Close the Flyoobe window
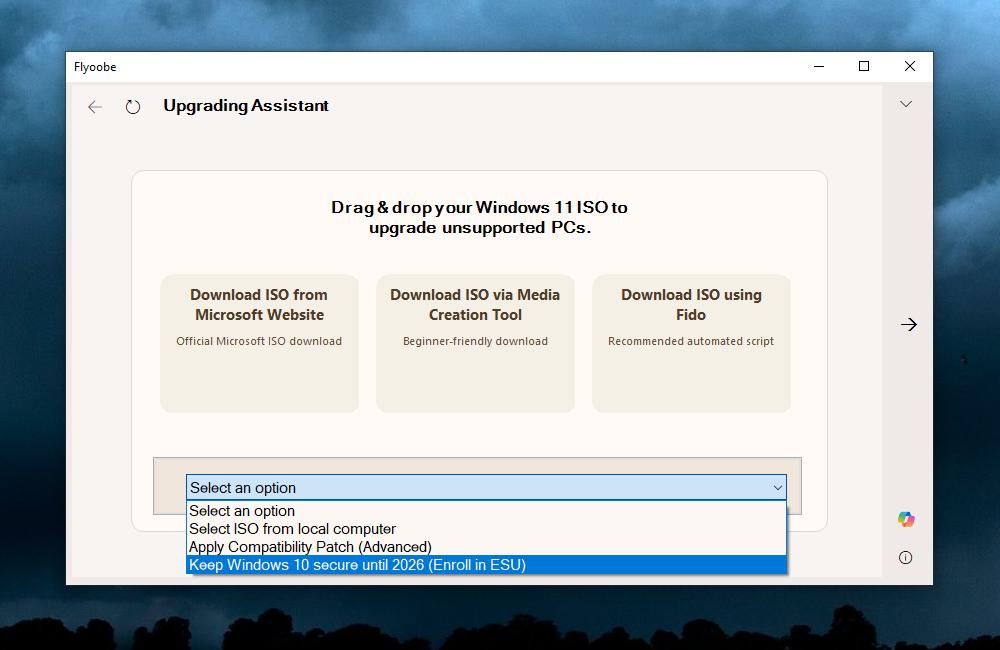 click(910, 66)
